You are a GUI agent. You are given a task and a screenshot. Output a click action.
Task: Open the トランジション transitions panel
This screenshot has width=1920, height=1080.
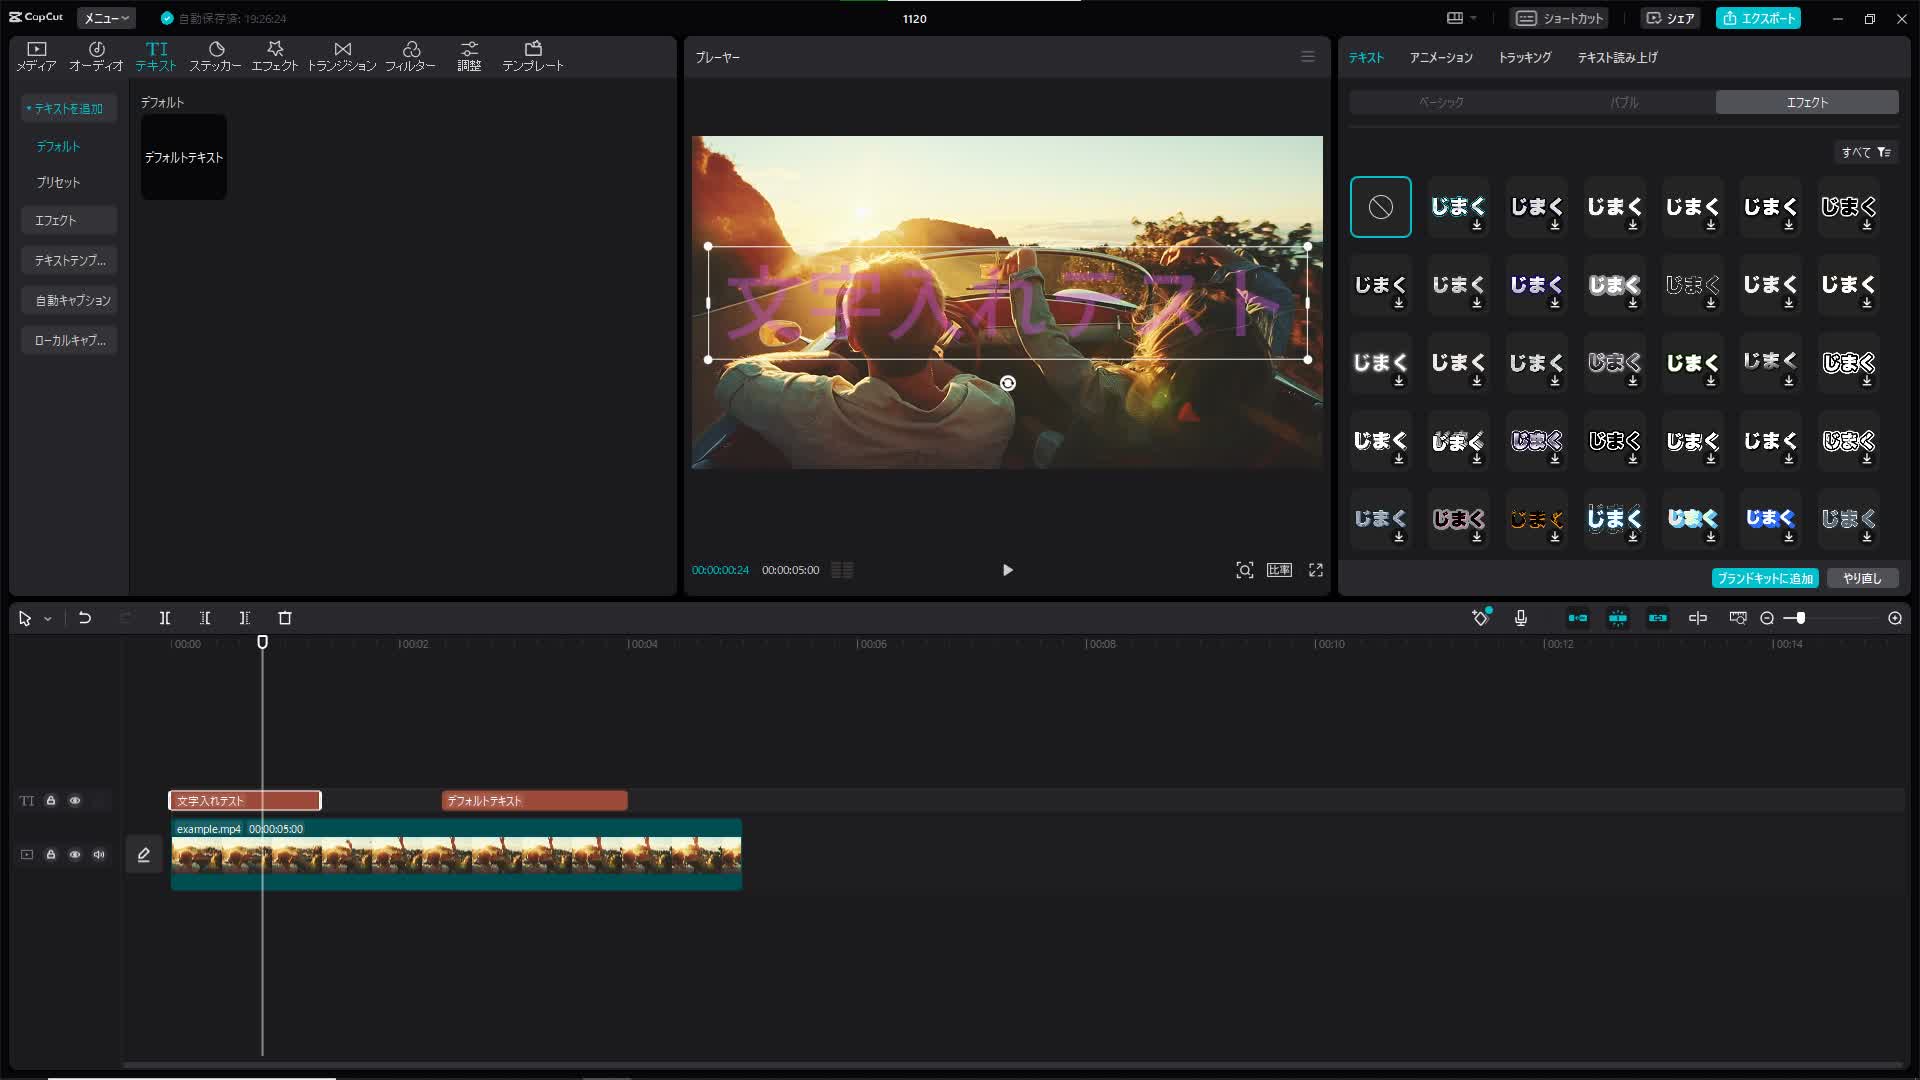point(342,56)
